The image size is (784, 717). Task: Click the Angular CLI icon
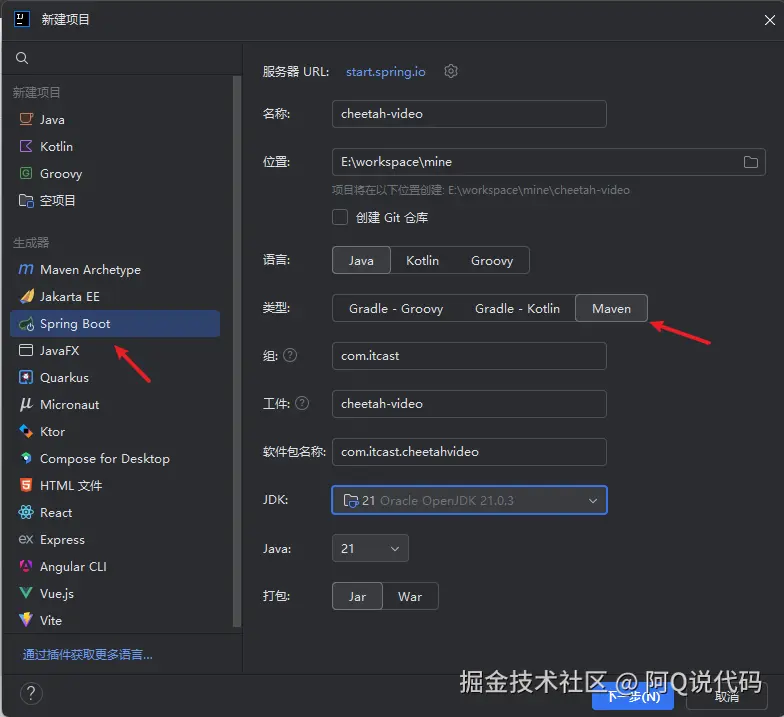coord(26,566)
